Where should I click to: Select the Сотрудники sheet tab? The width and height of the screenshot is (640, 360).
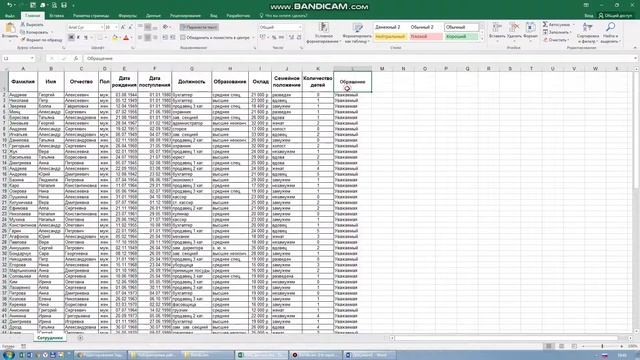[50, 338]
